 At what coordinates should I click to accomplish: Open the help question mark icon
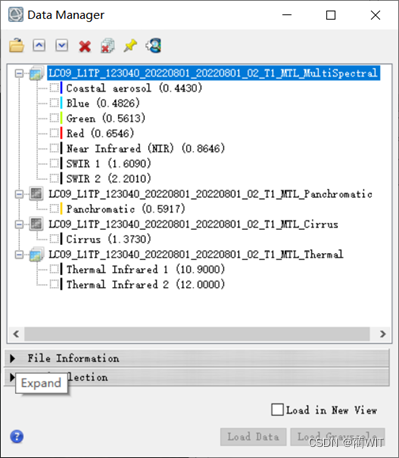coord(17,436)
